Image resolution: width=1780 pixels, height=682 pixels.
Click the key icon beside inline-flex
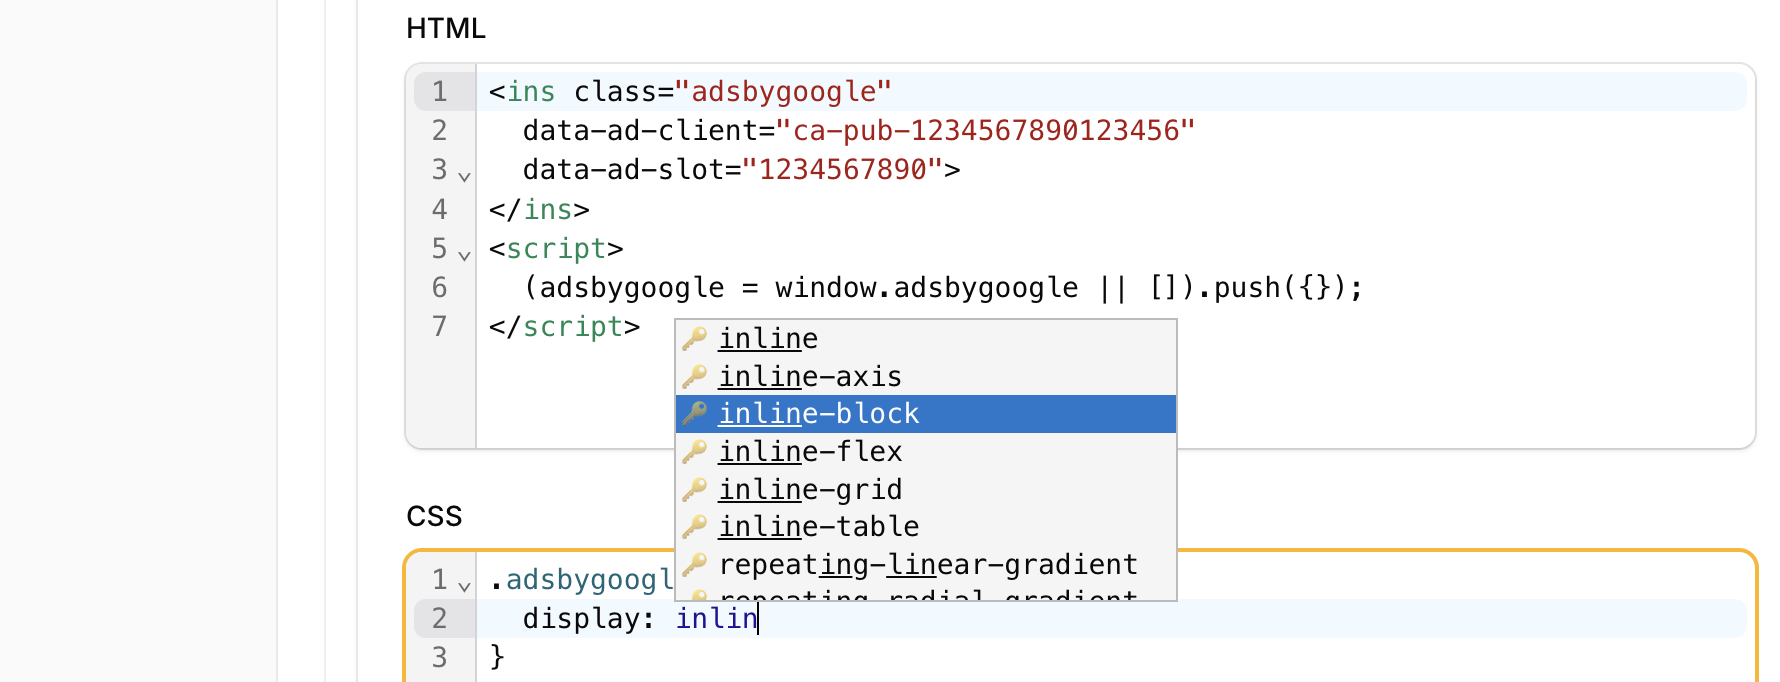click(x=695, y=452)
